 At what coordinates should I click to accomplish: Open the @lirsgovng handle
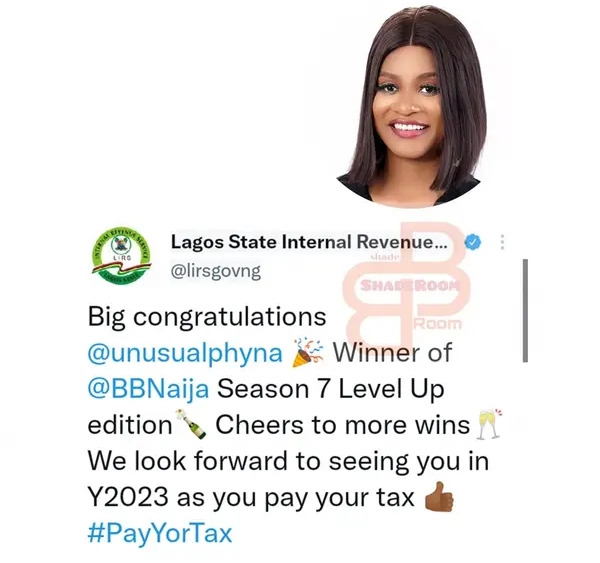click(216, 271)
